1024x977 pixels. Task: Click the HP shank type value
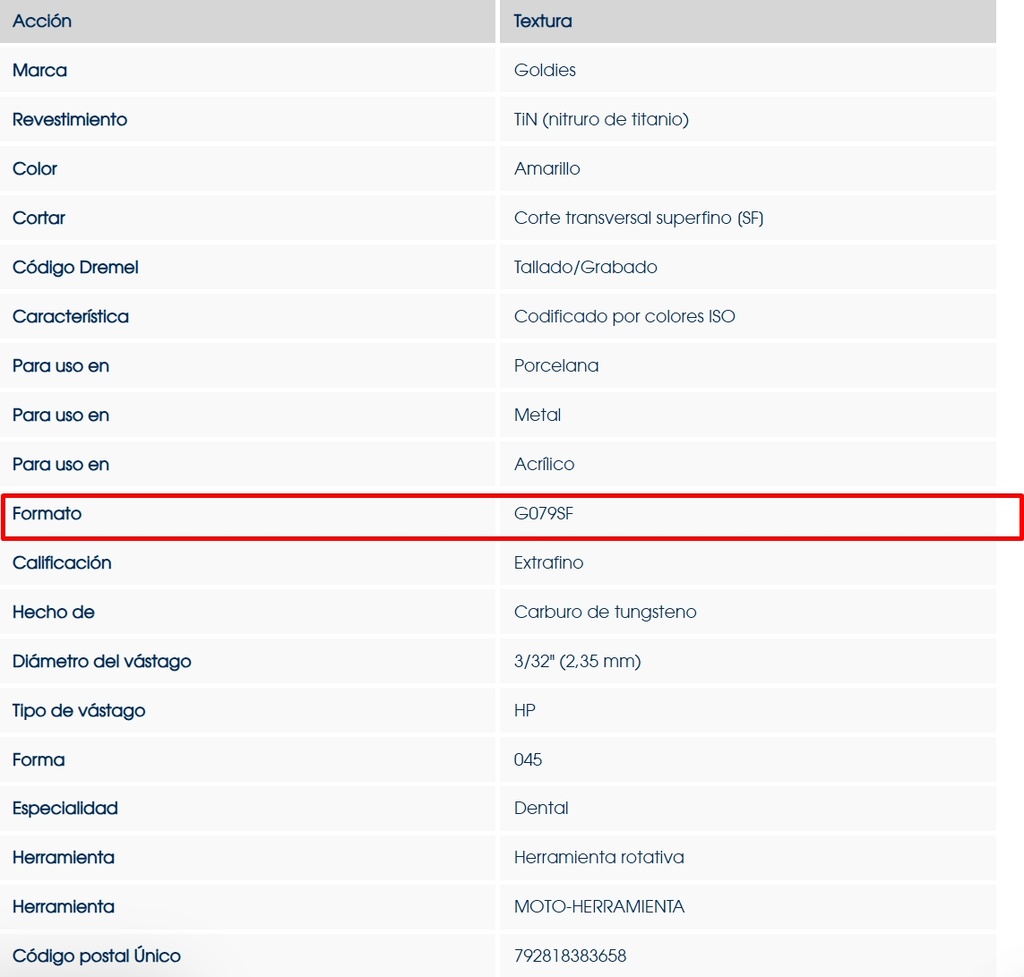[x=525, y=710]
